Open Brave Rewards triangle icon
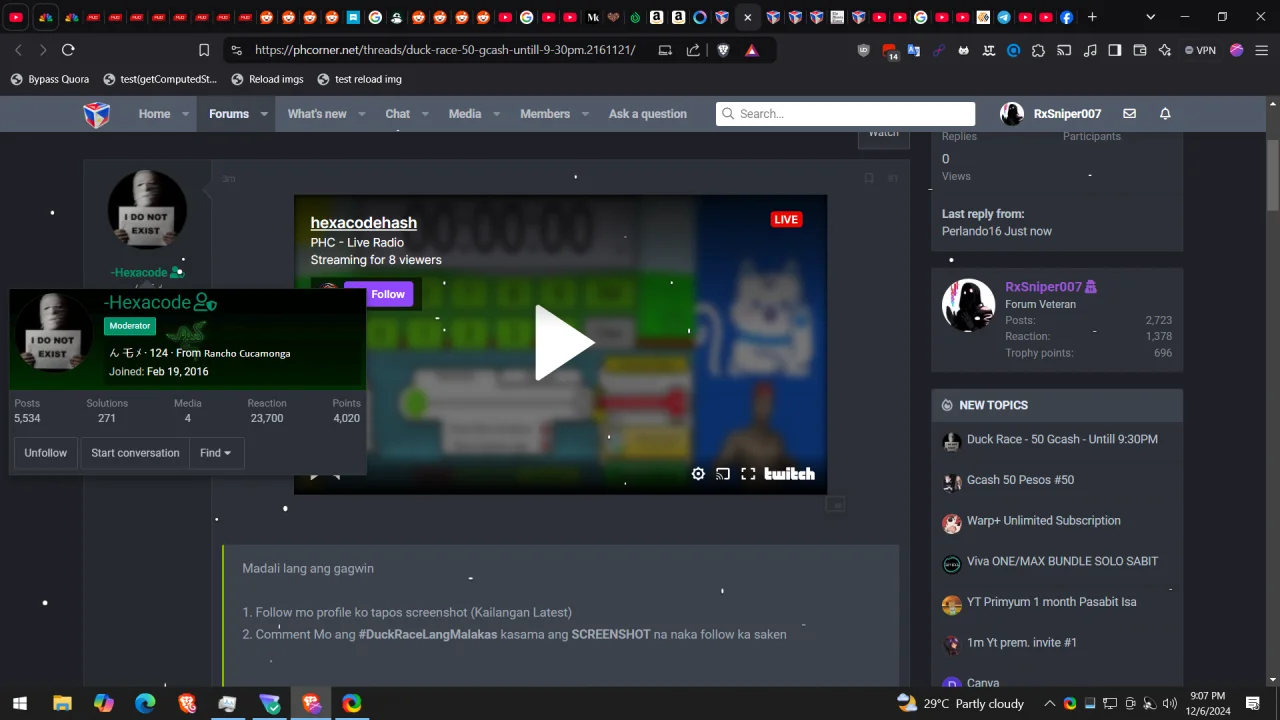 click(752, 50)
